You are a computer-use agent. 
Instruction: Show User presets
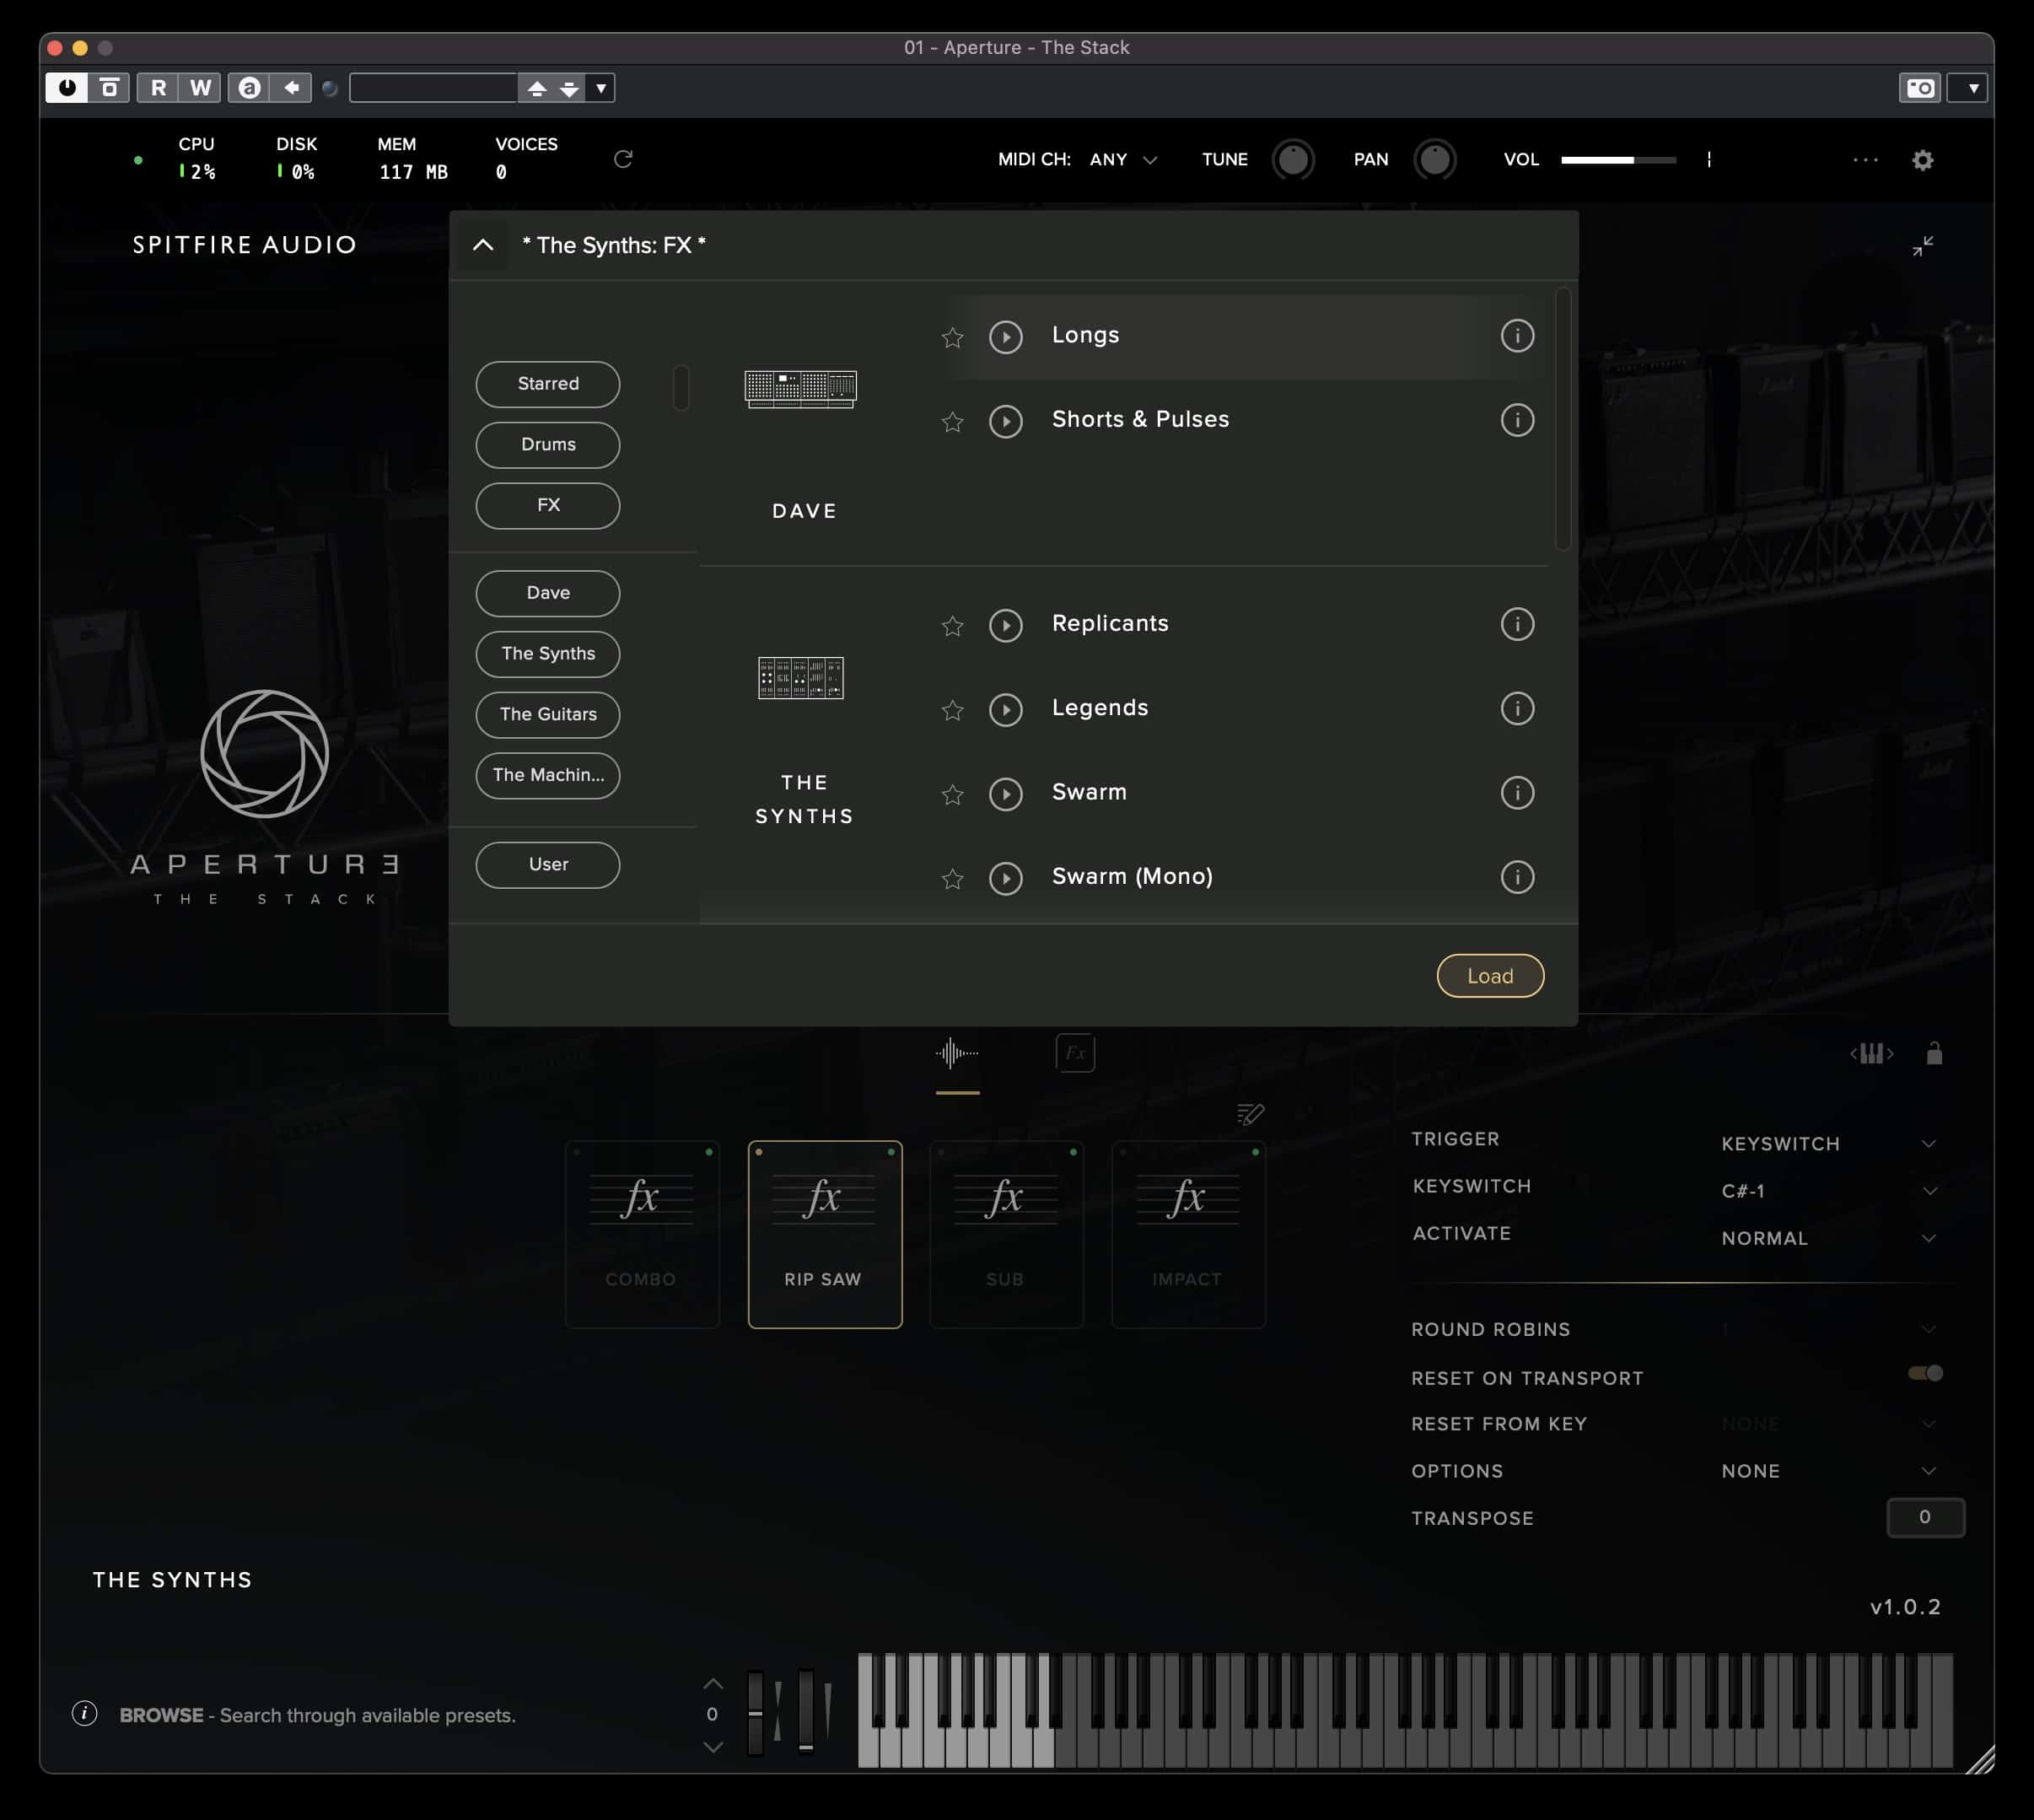click(548, 865)
